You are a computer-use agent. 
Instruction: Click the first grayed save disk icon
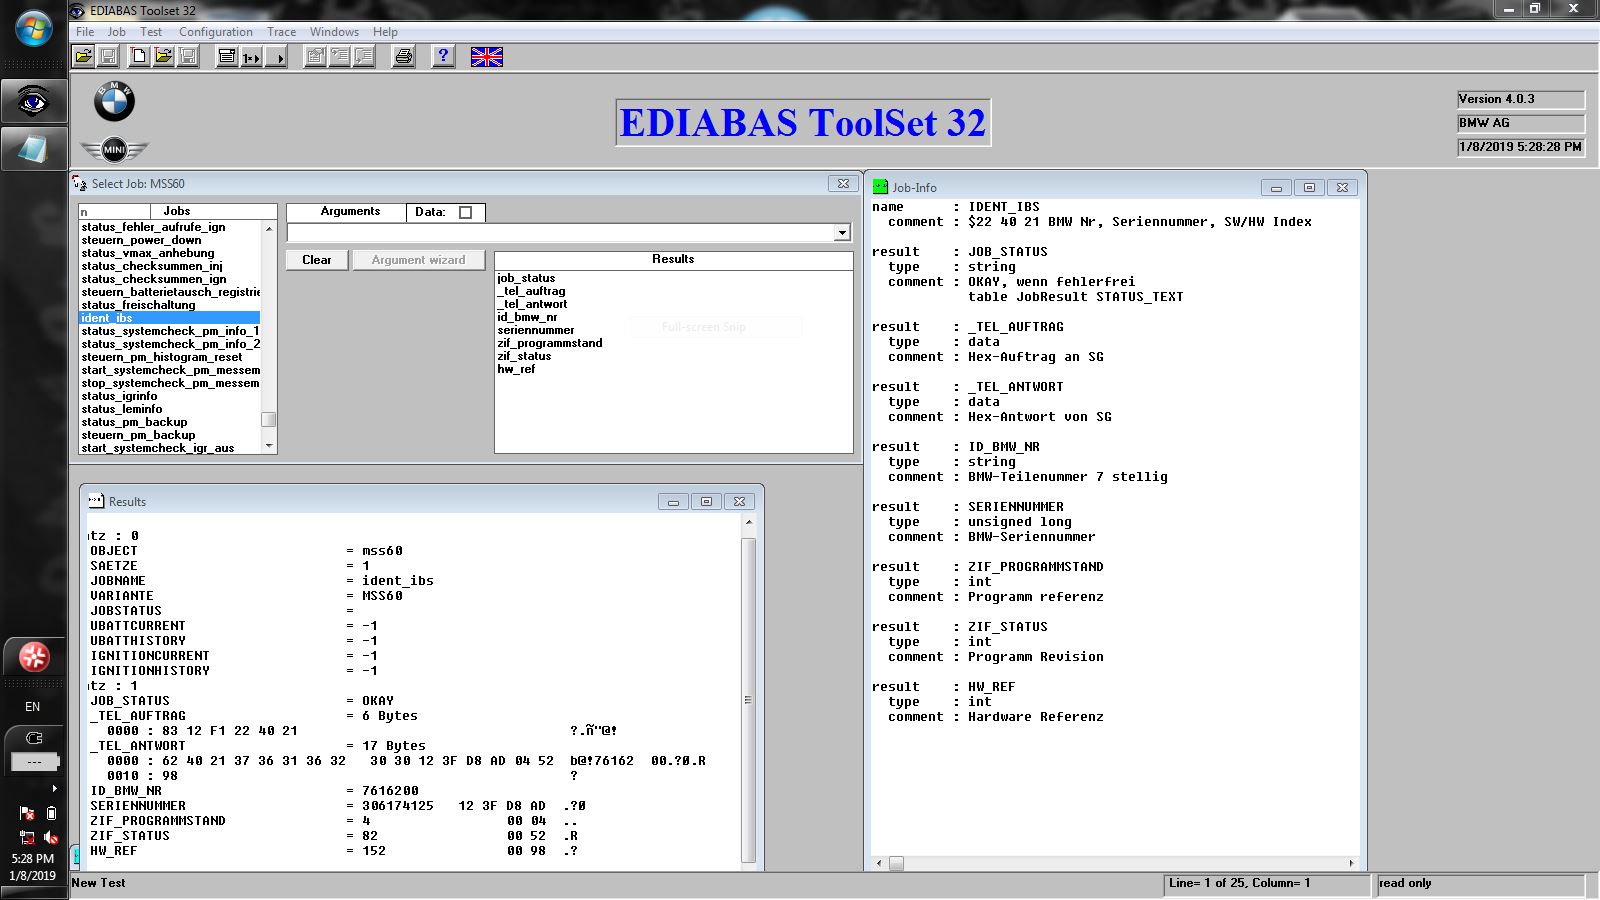coord(108,57)
